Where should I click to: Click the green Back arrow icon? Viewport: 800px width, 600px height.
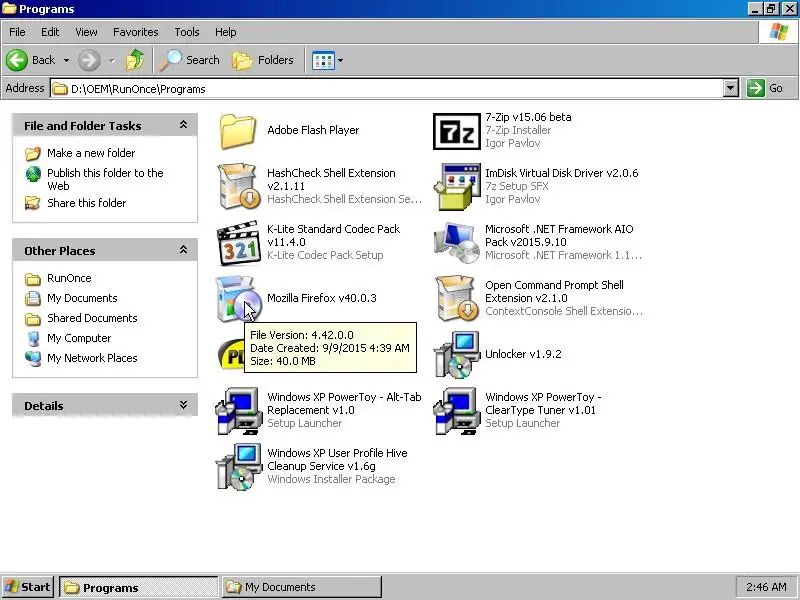tap(17, 60)
